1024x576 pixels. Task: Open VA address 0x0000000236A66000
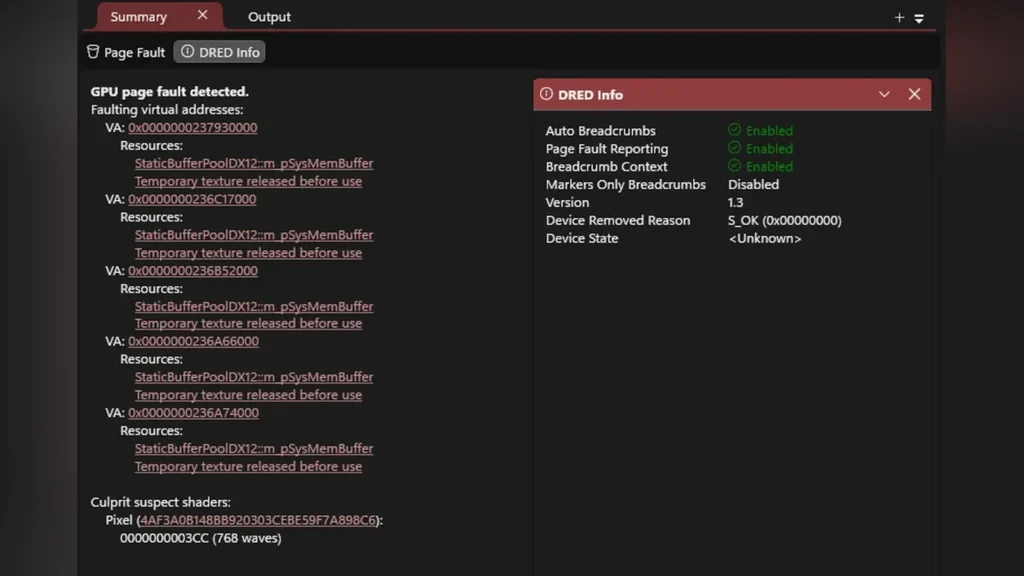(x=193, y=341)
